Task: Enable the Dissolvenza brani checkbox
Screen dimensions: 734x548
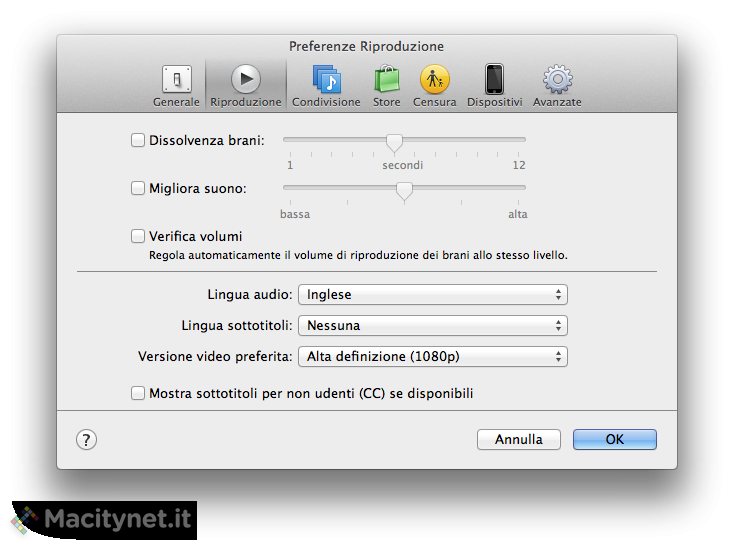Action: pos(138,140)
